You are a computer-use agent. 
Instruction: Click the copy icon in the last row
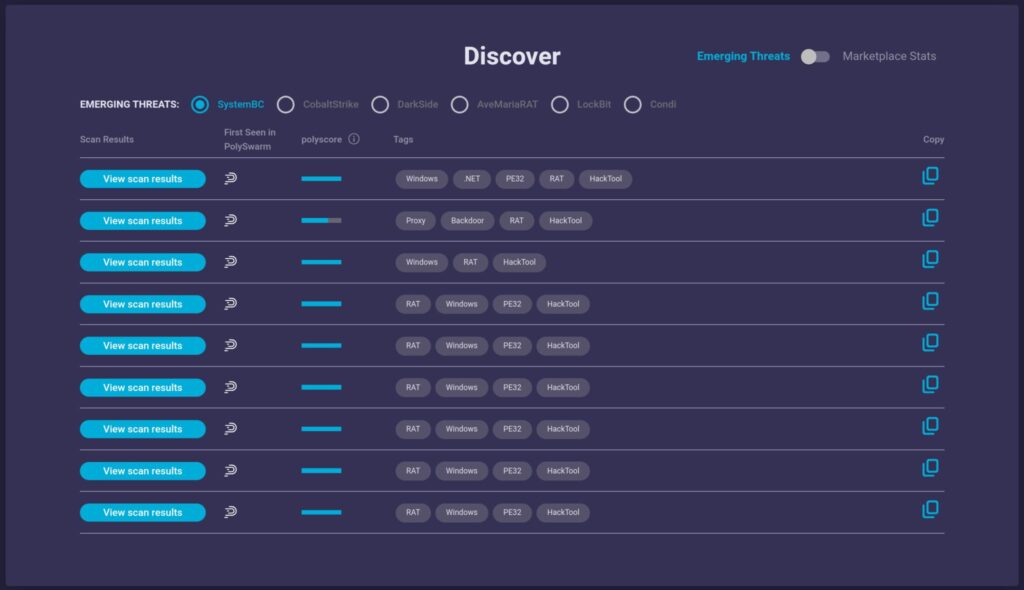(930, 509)
